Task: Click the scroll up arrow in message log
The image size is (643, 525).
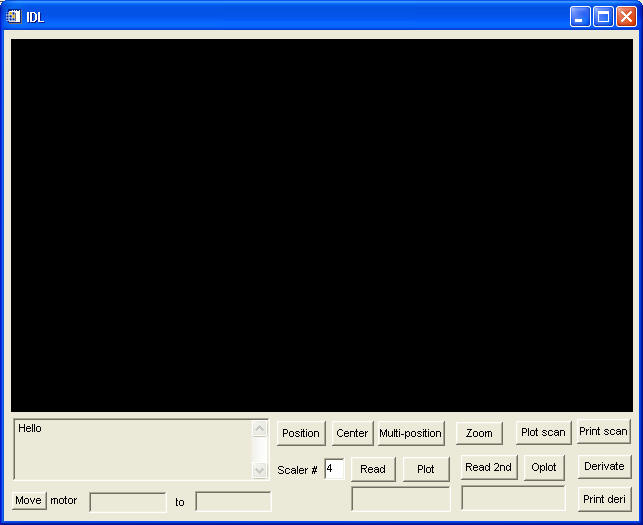Action: pos(260,429)
